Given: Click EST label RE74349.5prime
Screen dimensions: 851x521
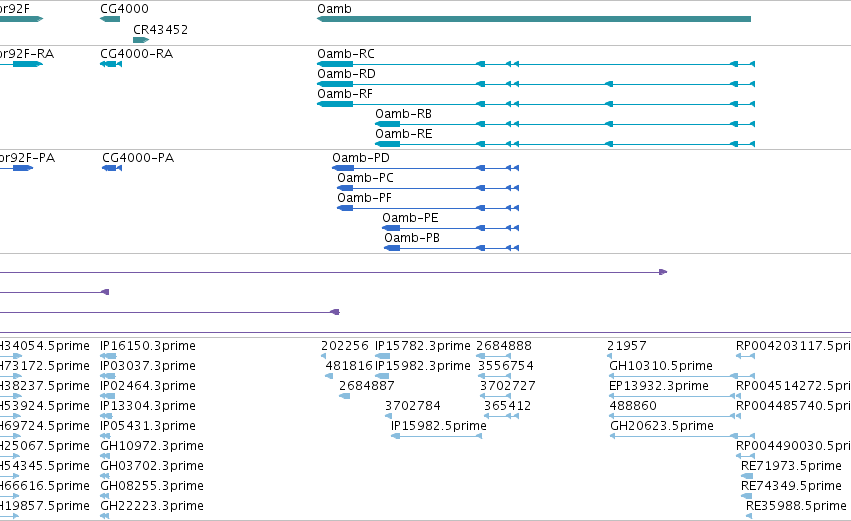Looking at the screenshot, I should click(x=791, y=486).
